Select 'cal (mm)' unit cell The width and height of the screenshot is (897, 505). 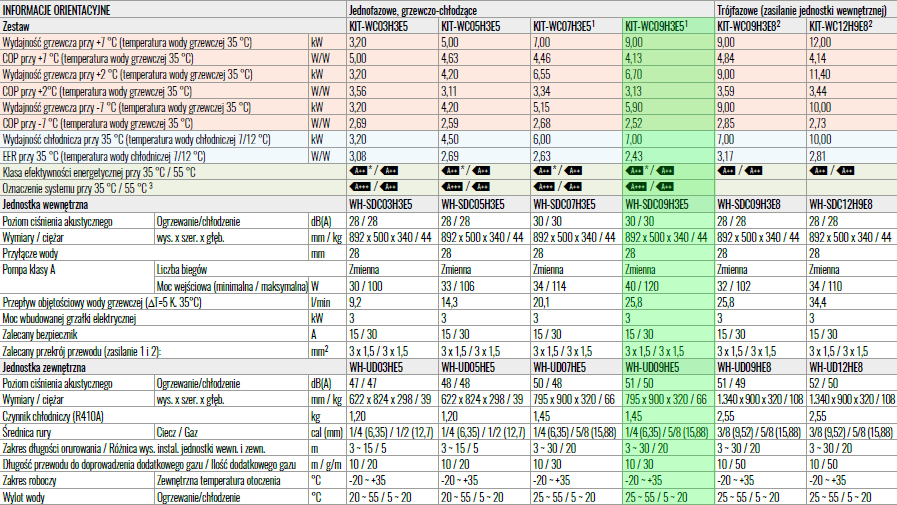tap(327, 432)
